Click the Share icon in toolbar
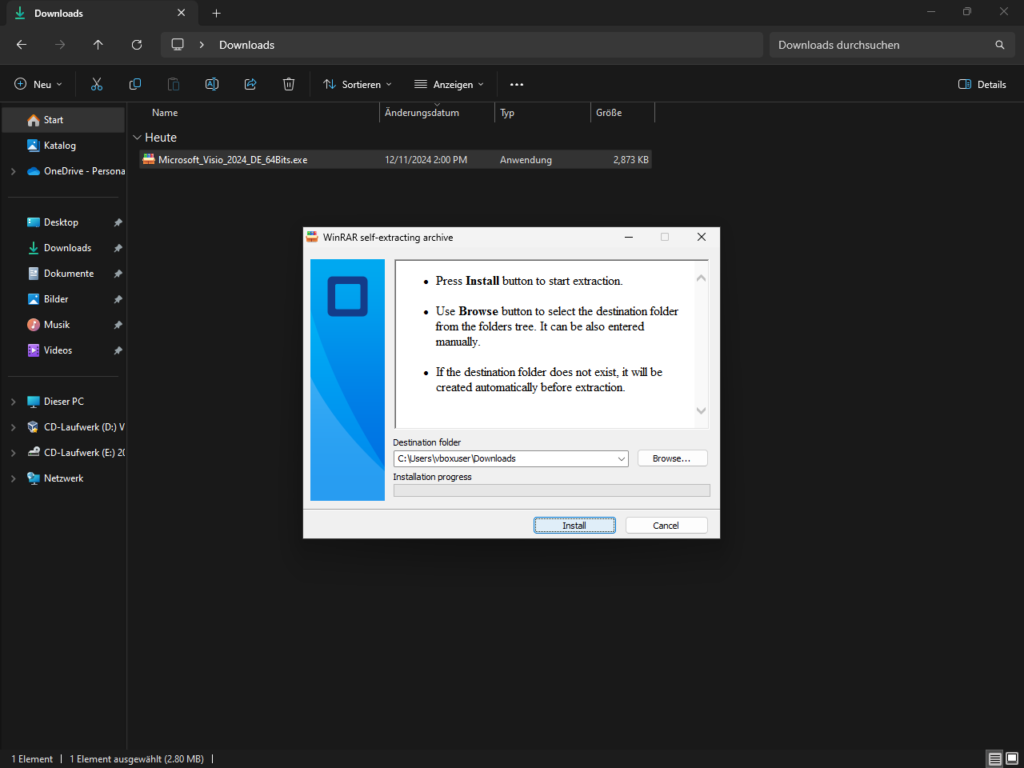This screenshot has width=1024, height=768. pos(250,84)
